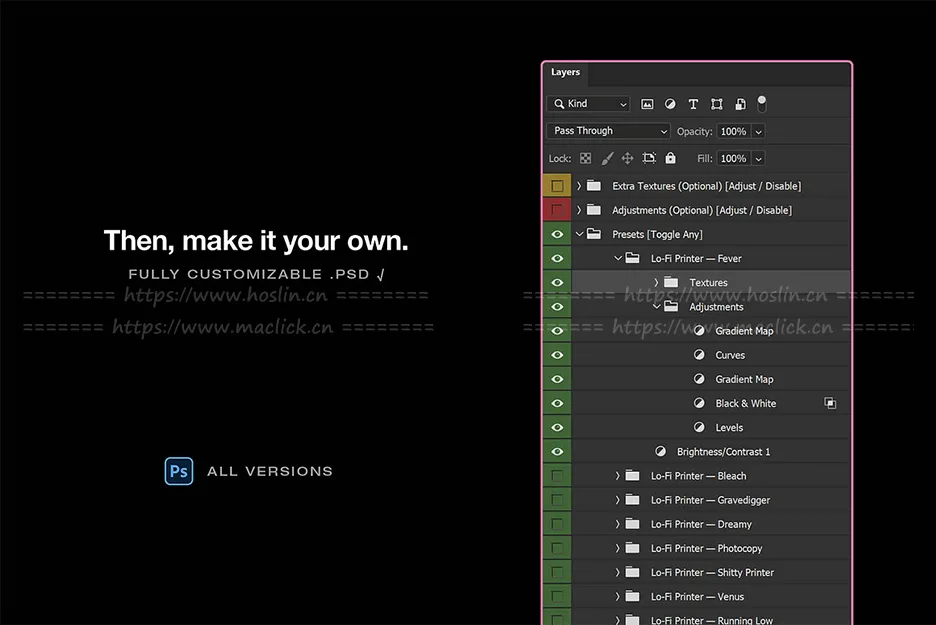This screenshot has width=936, height=625.
Task: Click the Fill percentage input field
Action: pyautogui.click(x=732, y=159)
